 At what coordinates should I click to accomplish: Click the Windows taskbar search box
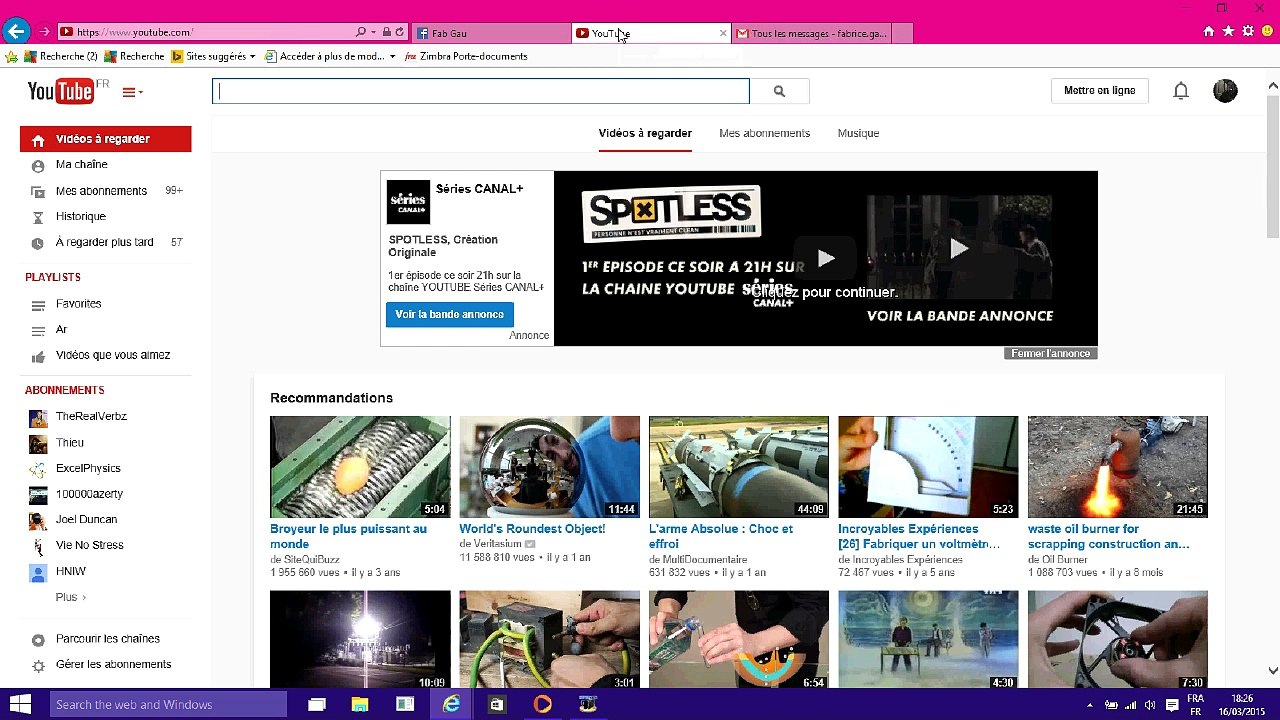(x=168, y=704)
